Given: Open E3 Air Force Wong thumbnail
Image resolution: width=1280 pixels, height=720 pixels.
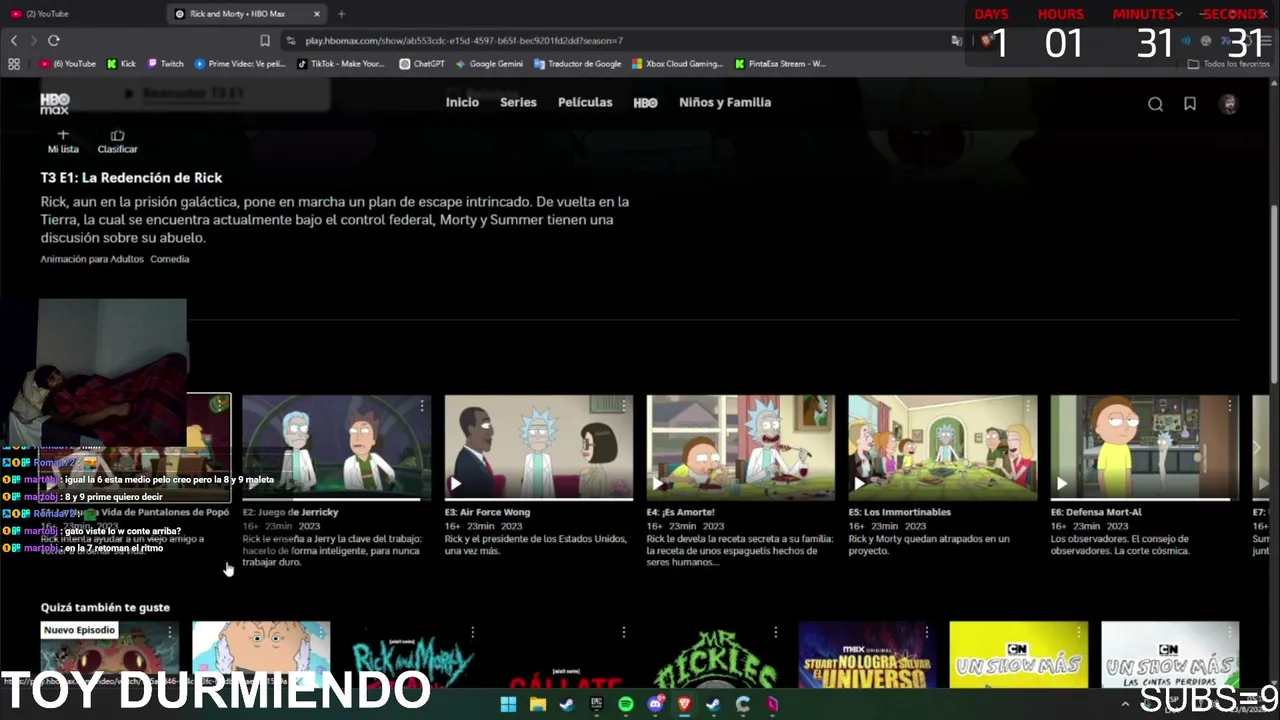Looking at the screenshot, I should point(538,447).
